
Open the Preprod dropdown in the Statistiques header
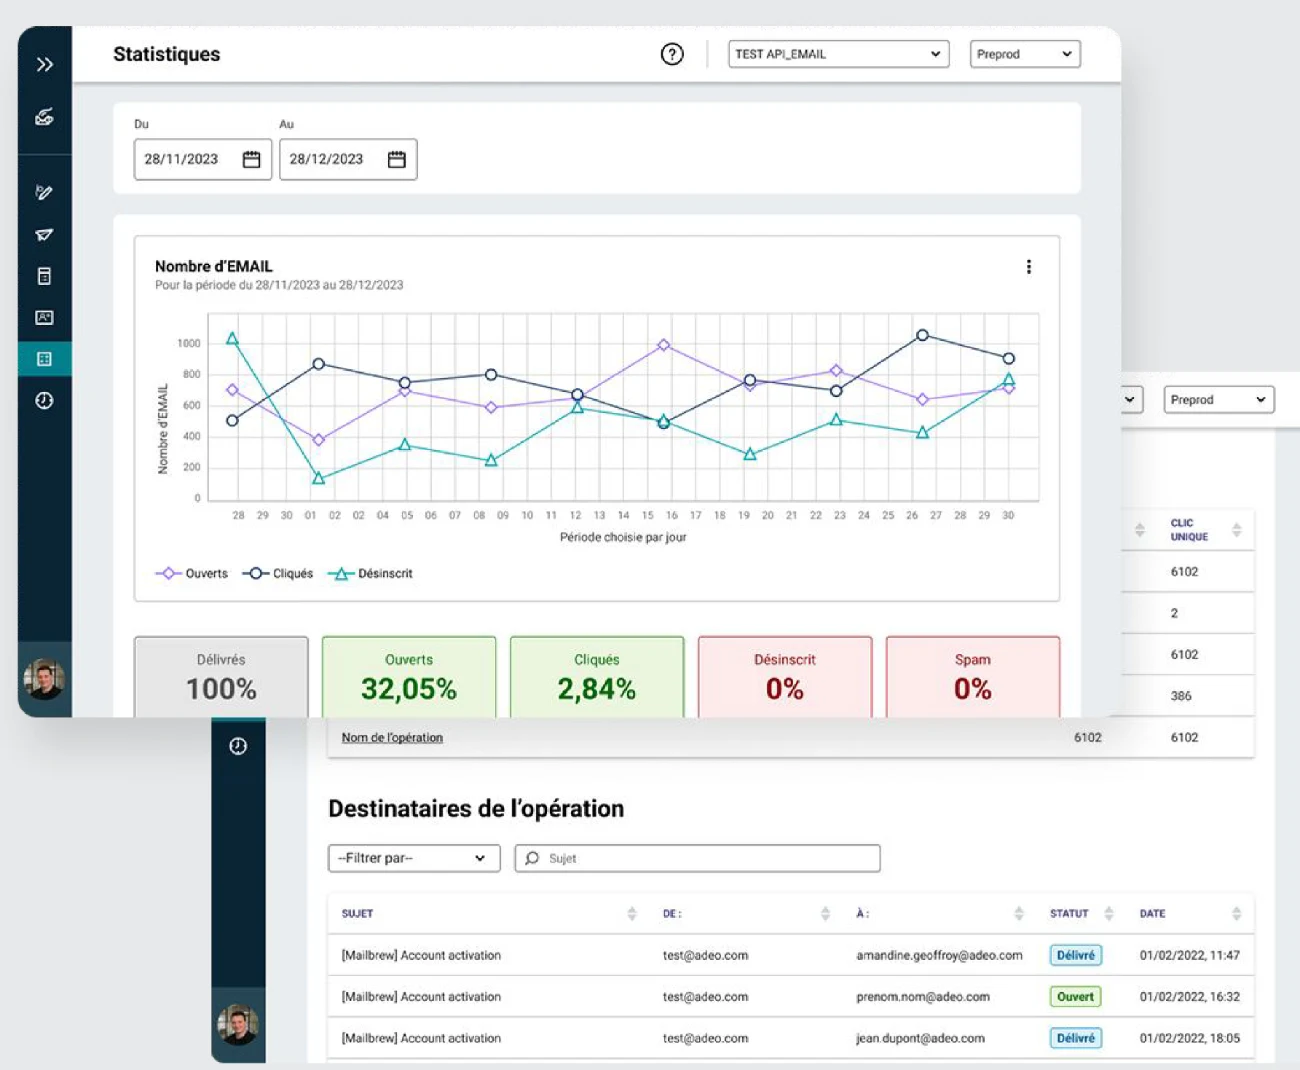pos(1025,54)
